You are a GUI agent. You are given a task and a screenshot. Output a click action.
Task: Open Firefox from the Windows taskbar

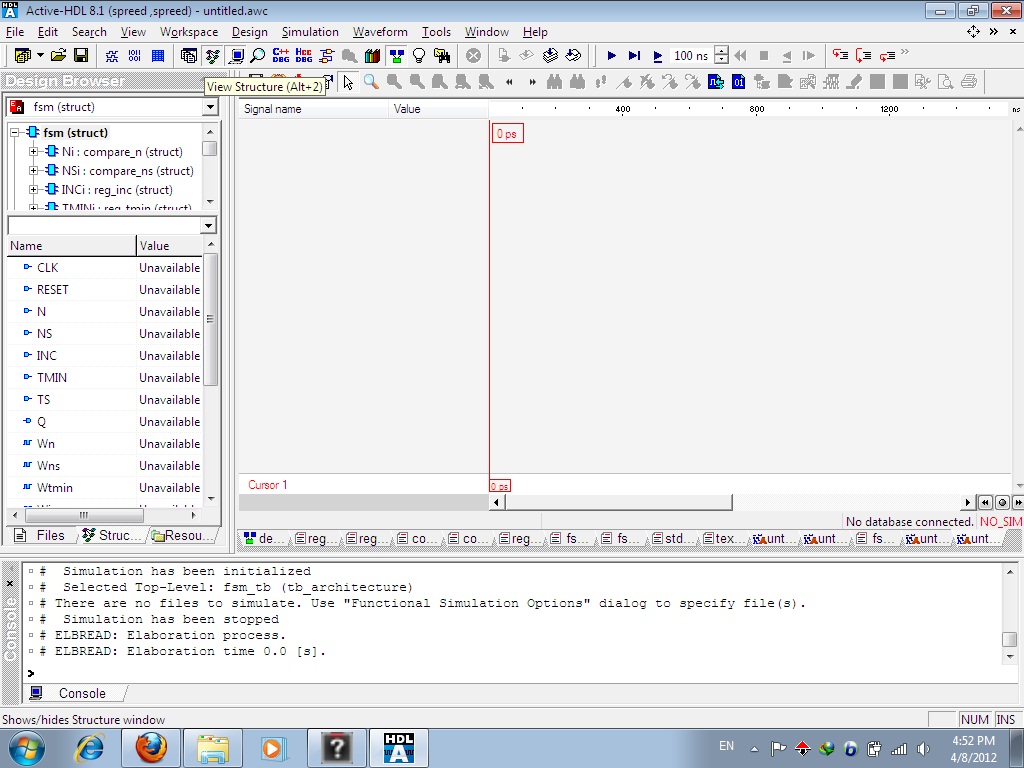pos(151,748)
